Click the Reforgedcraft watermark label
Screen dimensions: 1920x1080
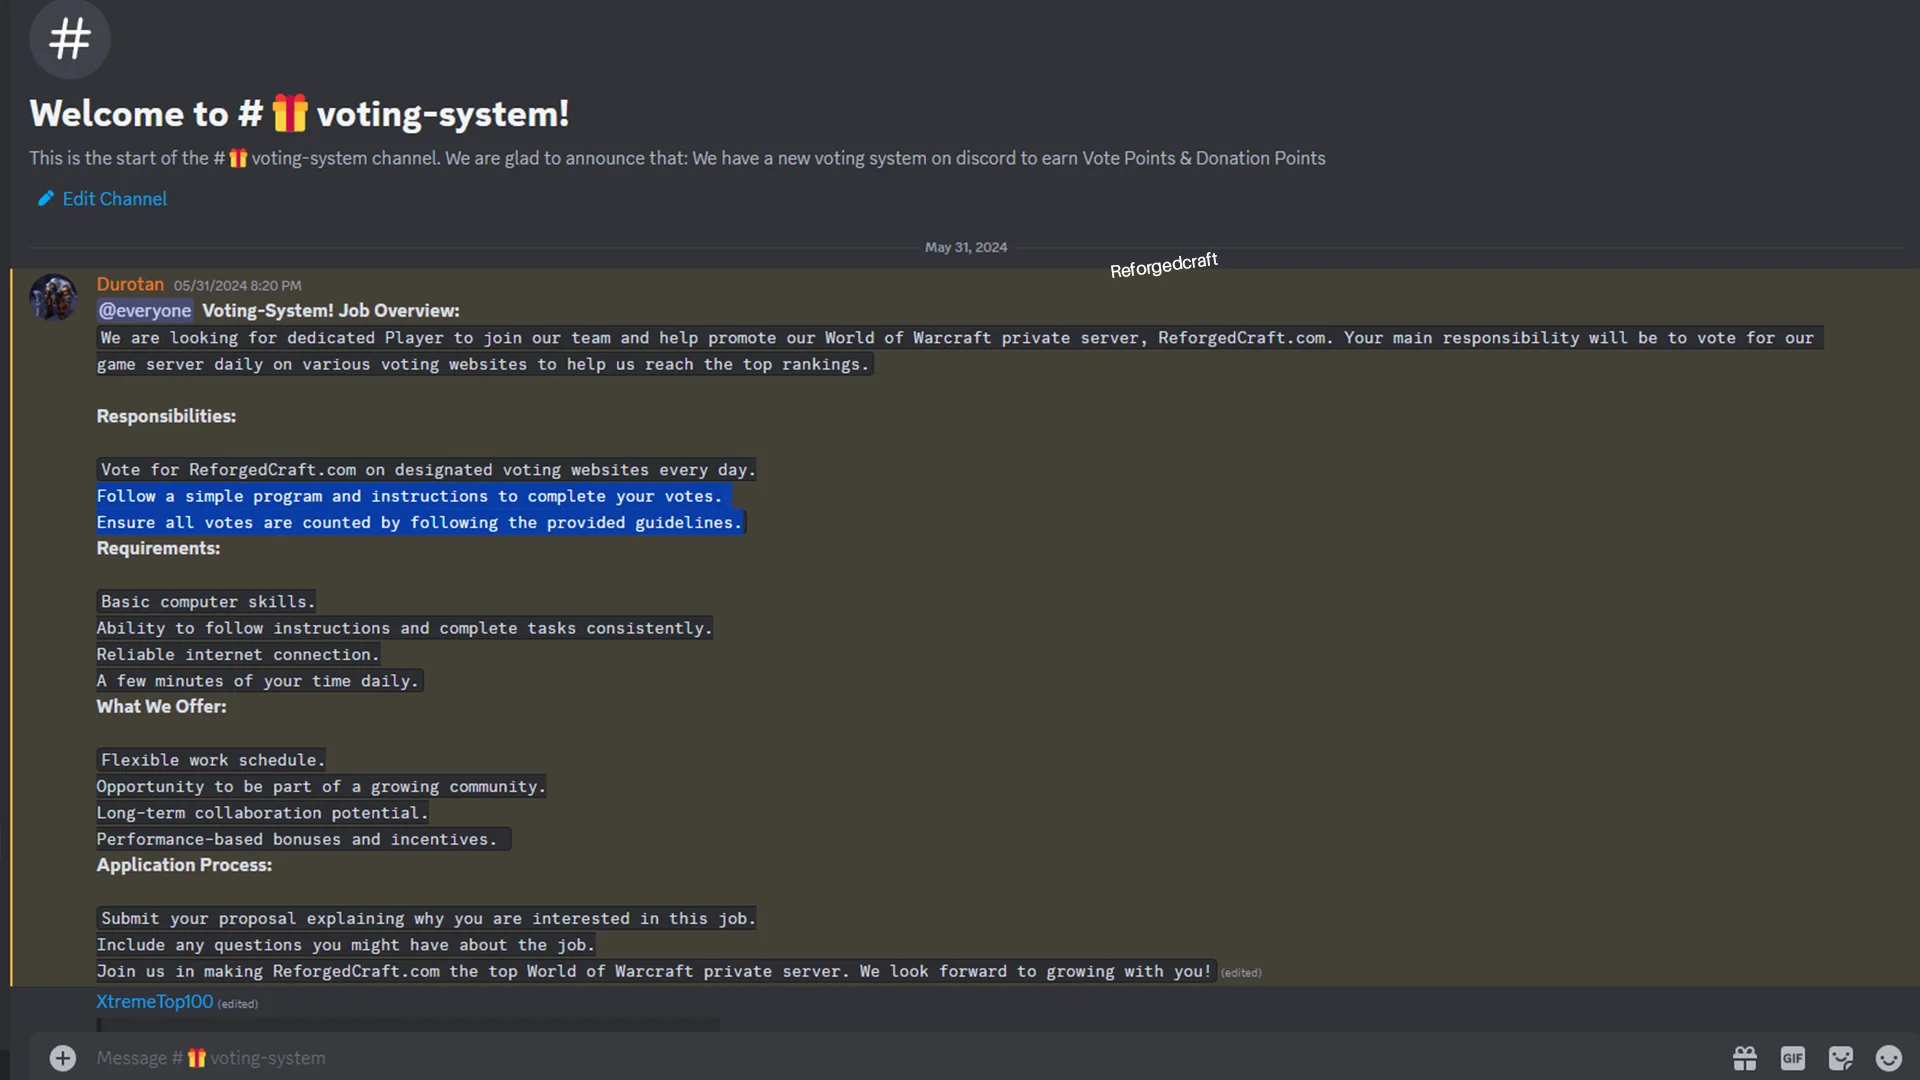(x=1164, y=266)
